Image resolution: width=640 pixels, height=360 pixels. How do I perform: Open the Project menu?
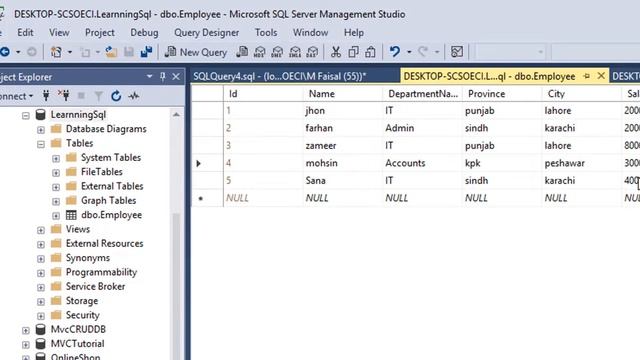tap(100, 32)
